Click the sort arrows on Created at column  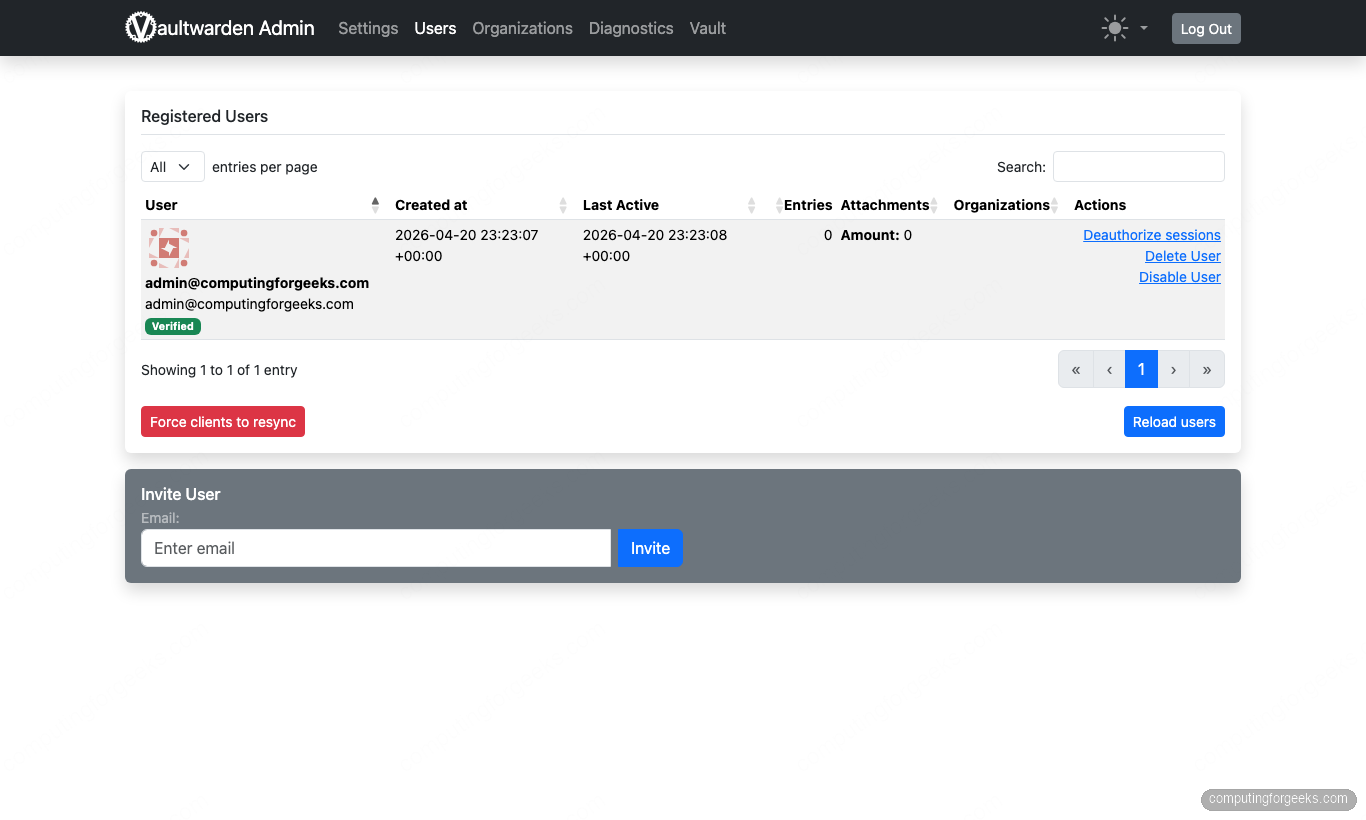(x=563, y=204)
